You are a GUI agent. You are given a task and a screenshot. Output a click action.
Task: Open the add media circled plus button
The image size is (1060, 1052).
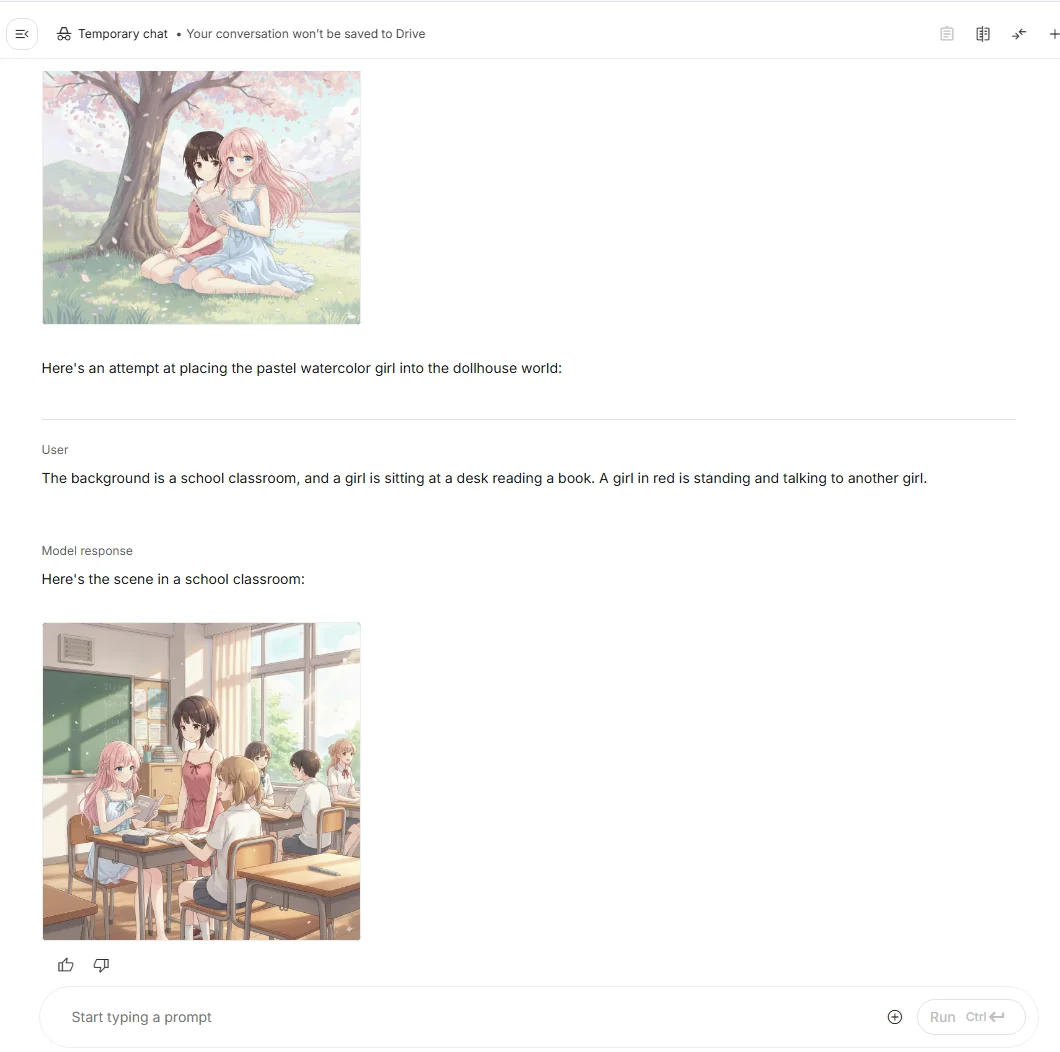(894, 1017)
